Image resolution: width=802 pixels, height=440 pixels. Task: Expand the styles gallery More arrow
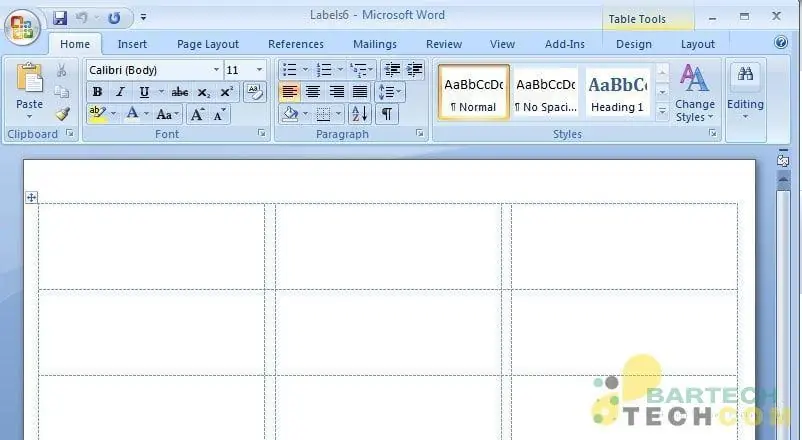tap(662, 111)
